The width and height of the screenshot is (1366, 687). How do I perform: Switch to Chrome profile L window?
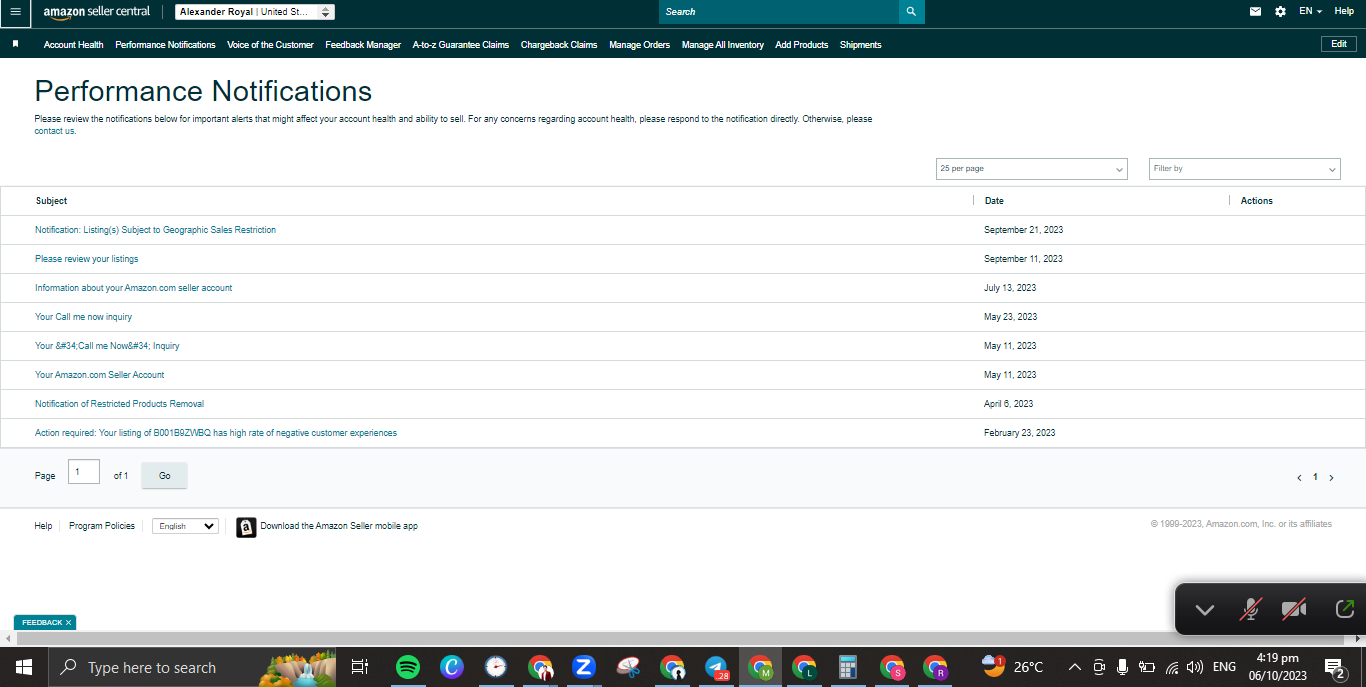pyautogui.click(x=804, y=667)
